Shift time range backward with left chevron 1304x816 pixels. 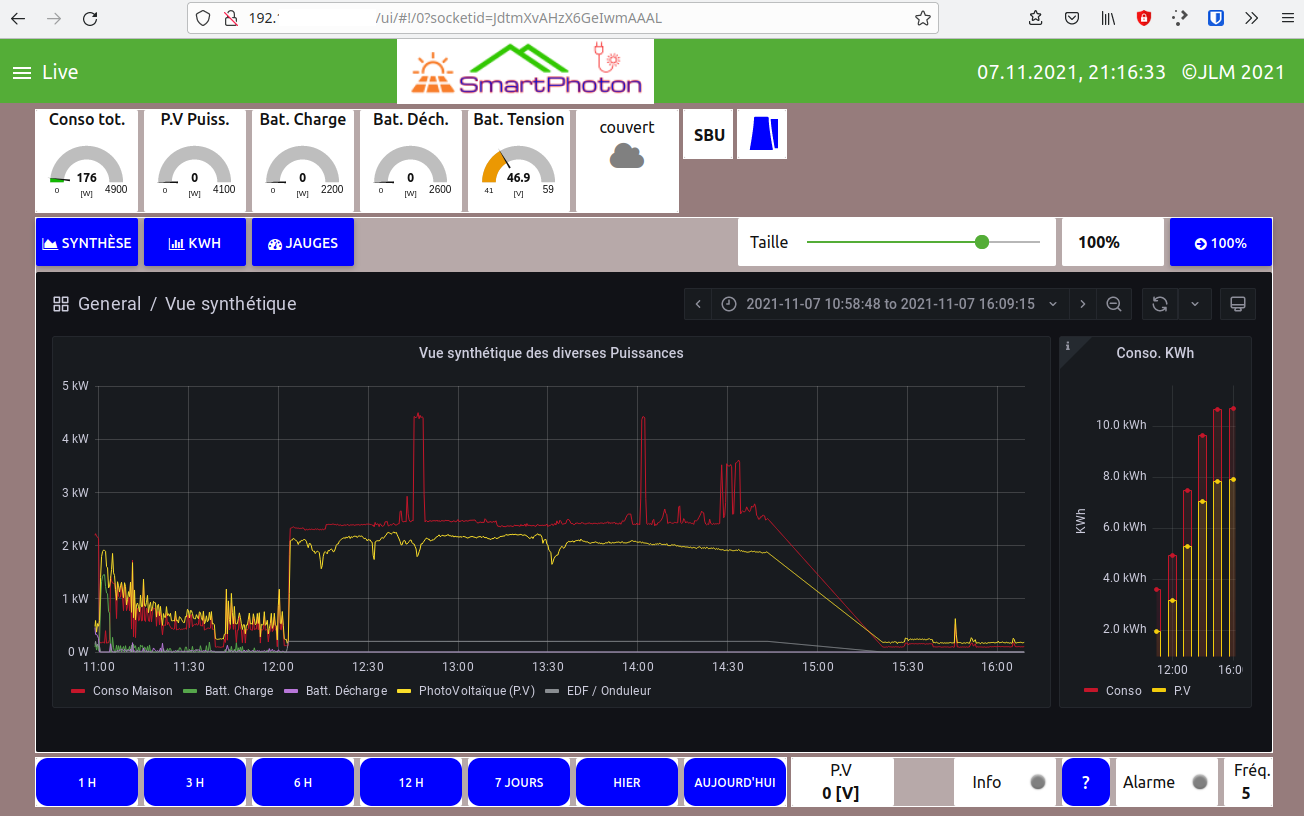click(x=698, y=304)
